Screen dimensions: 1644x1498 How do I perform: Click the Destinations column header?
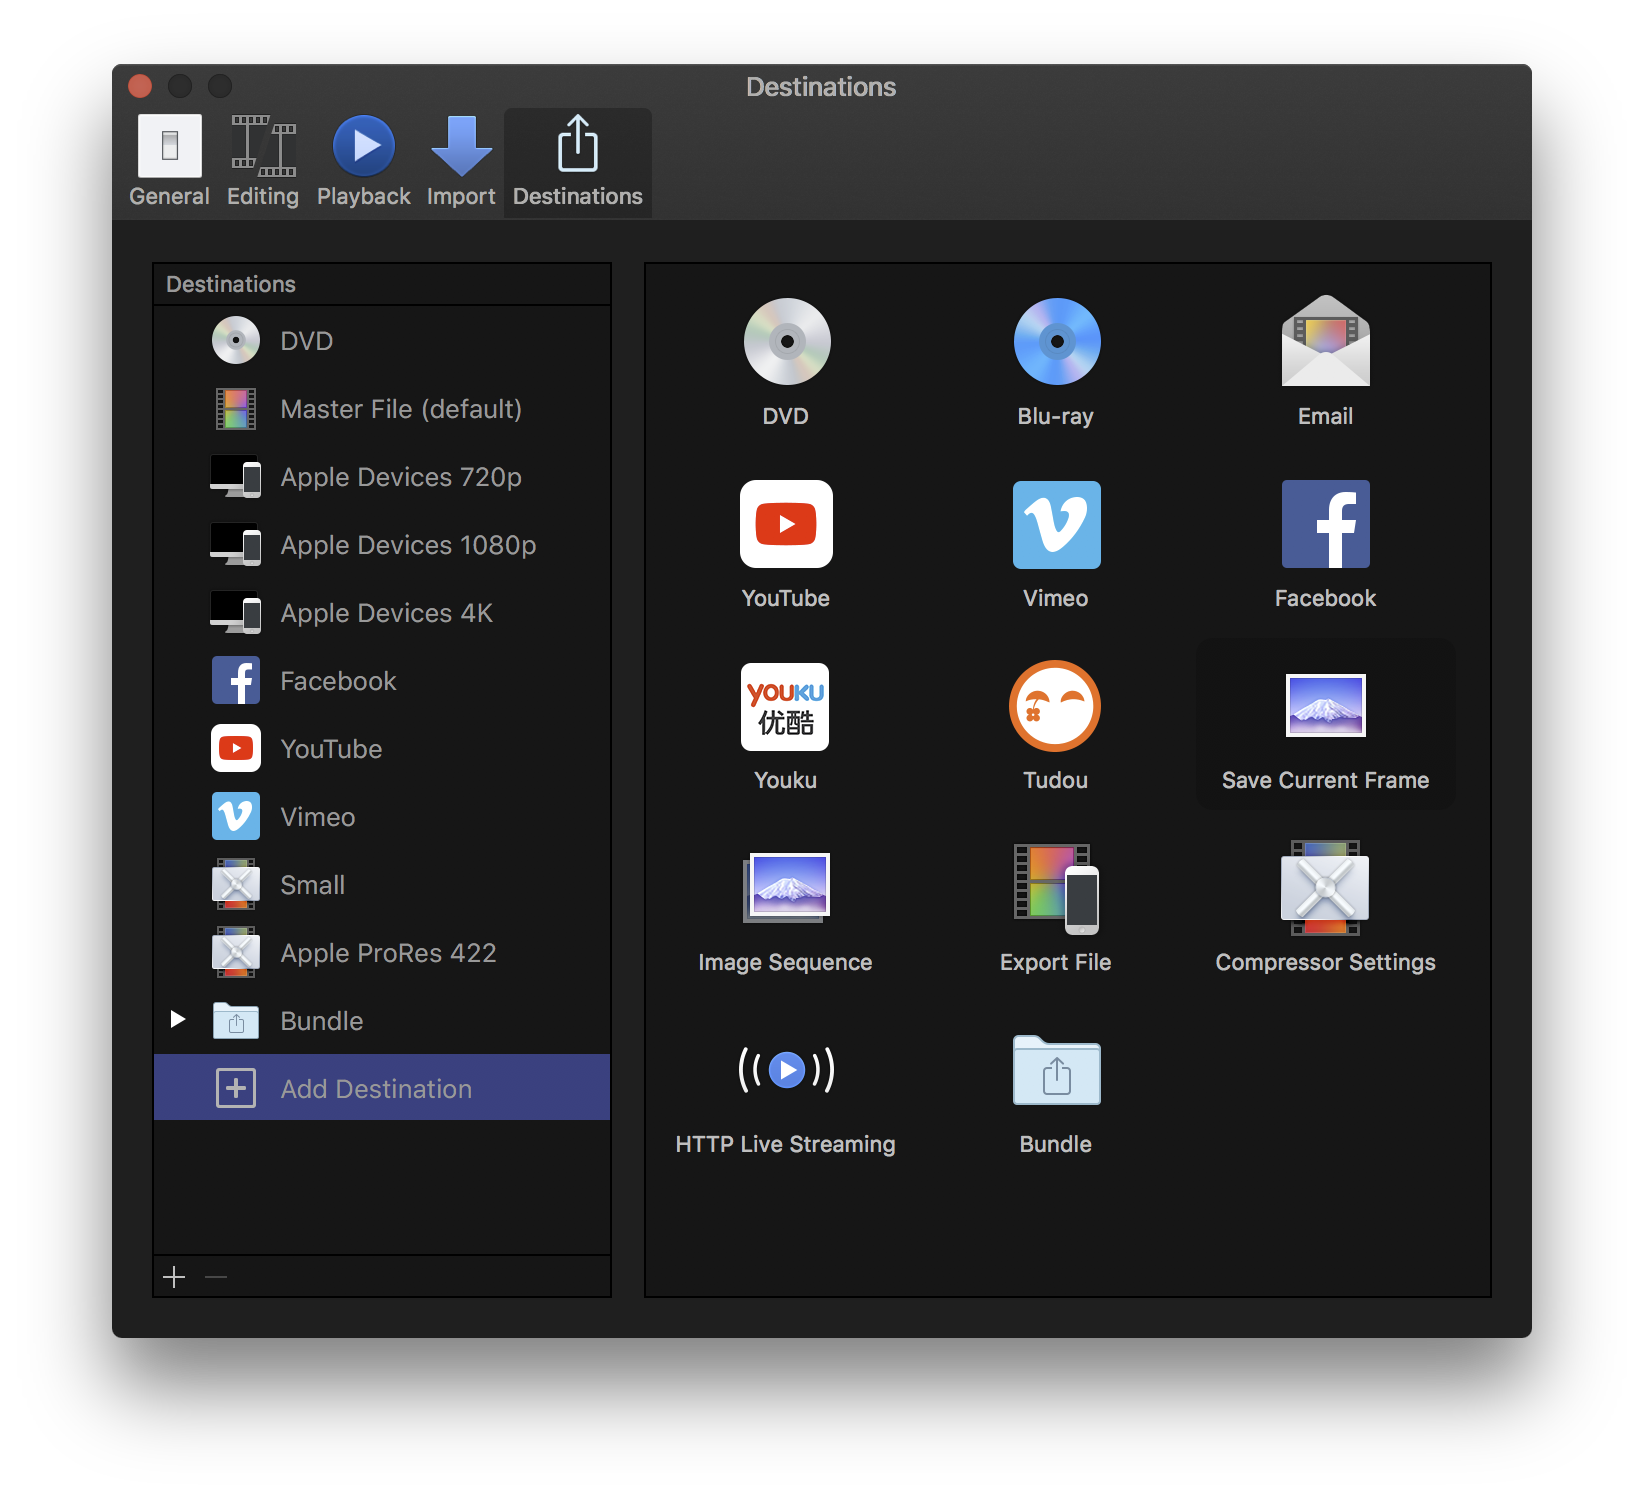(382, 284)
